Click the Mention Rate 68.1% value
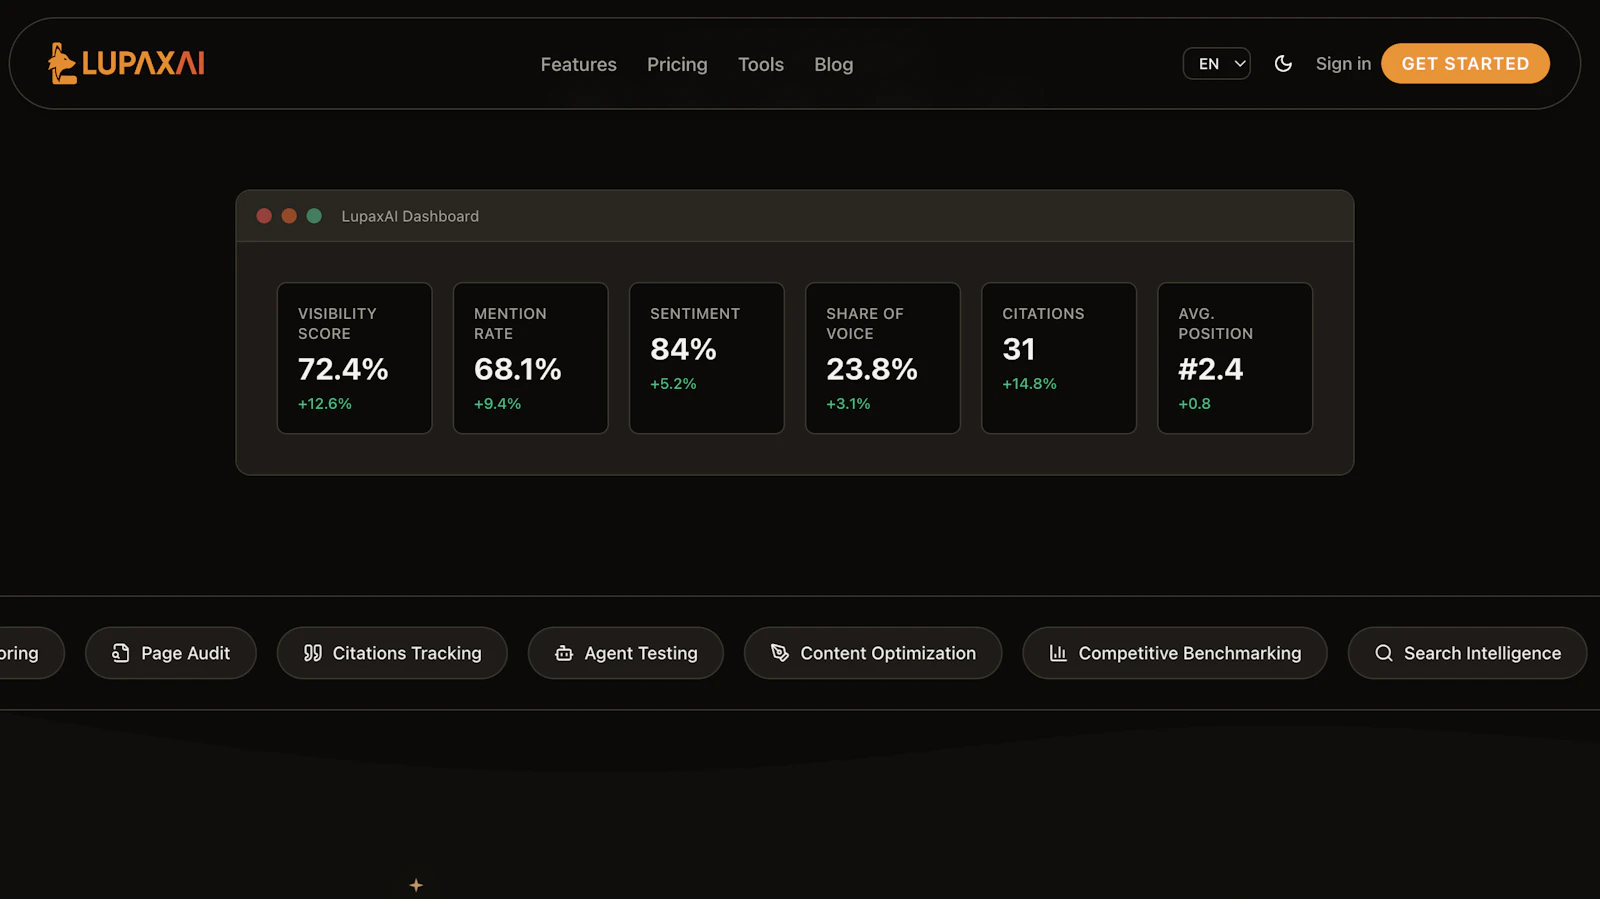The image size is (1600, 899). click(x=518, y=369)
